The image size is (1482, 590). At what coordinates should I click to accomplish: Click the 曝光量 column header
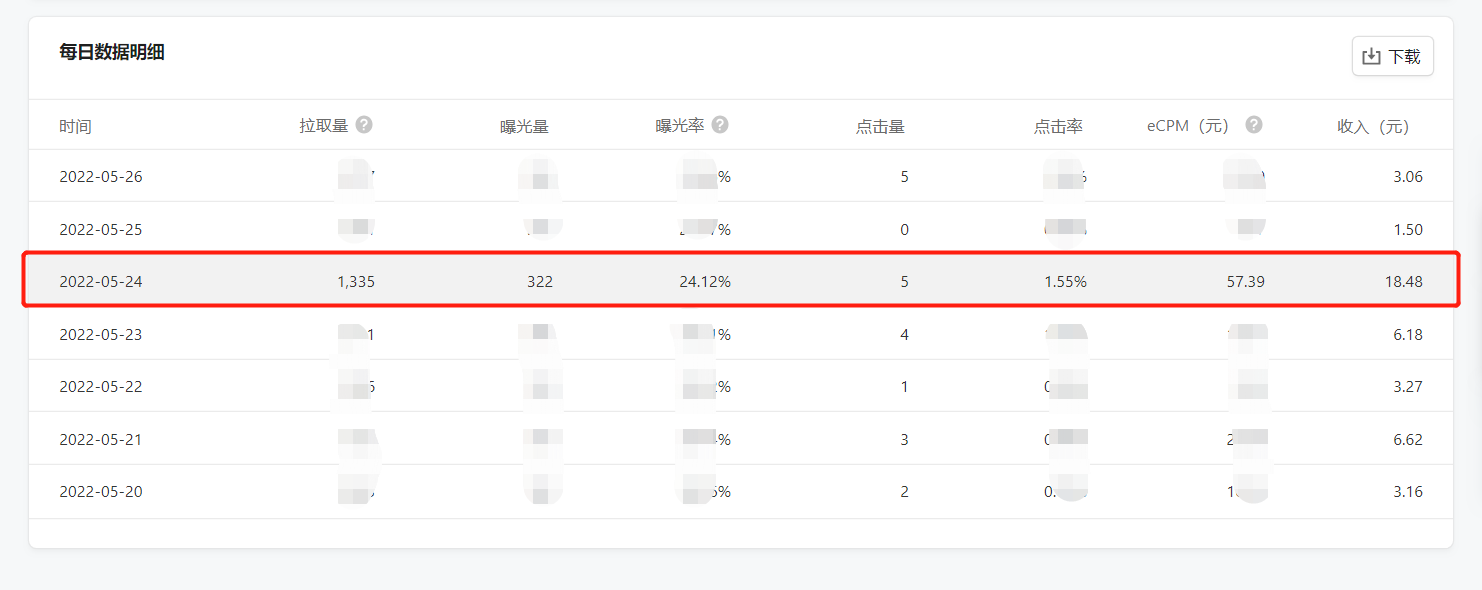[x=524, y=127]
